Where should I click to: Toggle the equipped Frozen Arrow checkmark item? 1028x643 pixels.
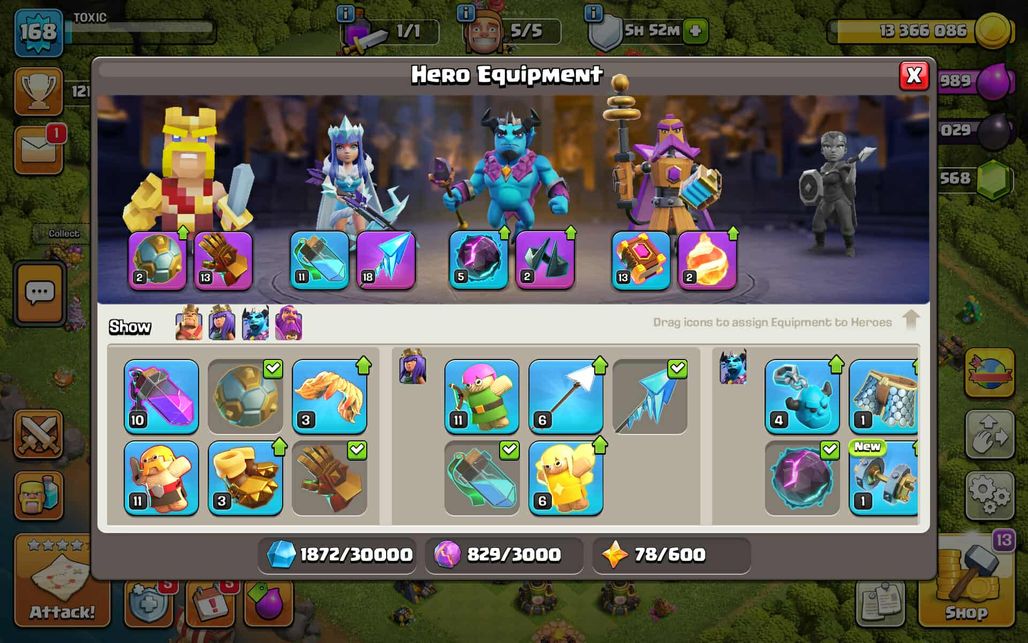(x=650, y=397)
